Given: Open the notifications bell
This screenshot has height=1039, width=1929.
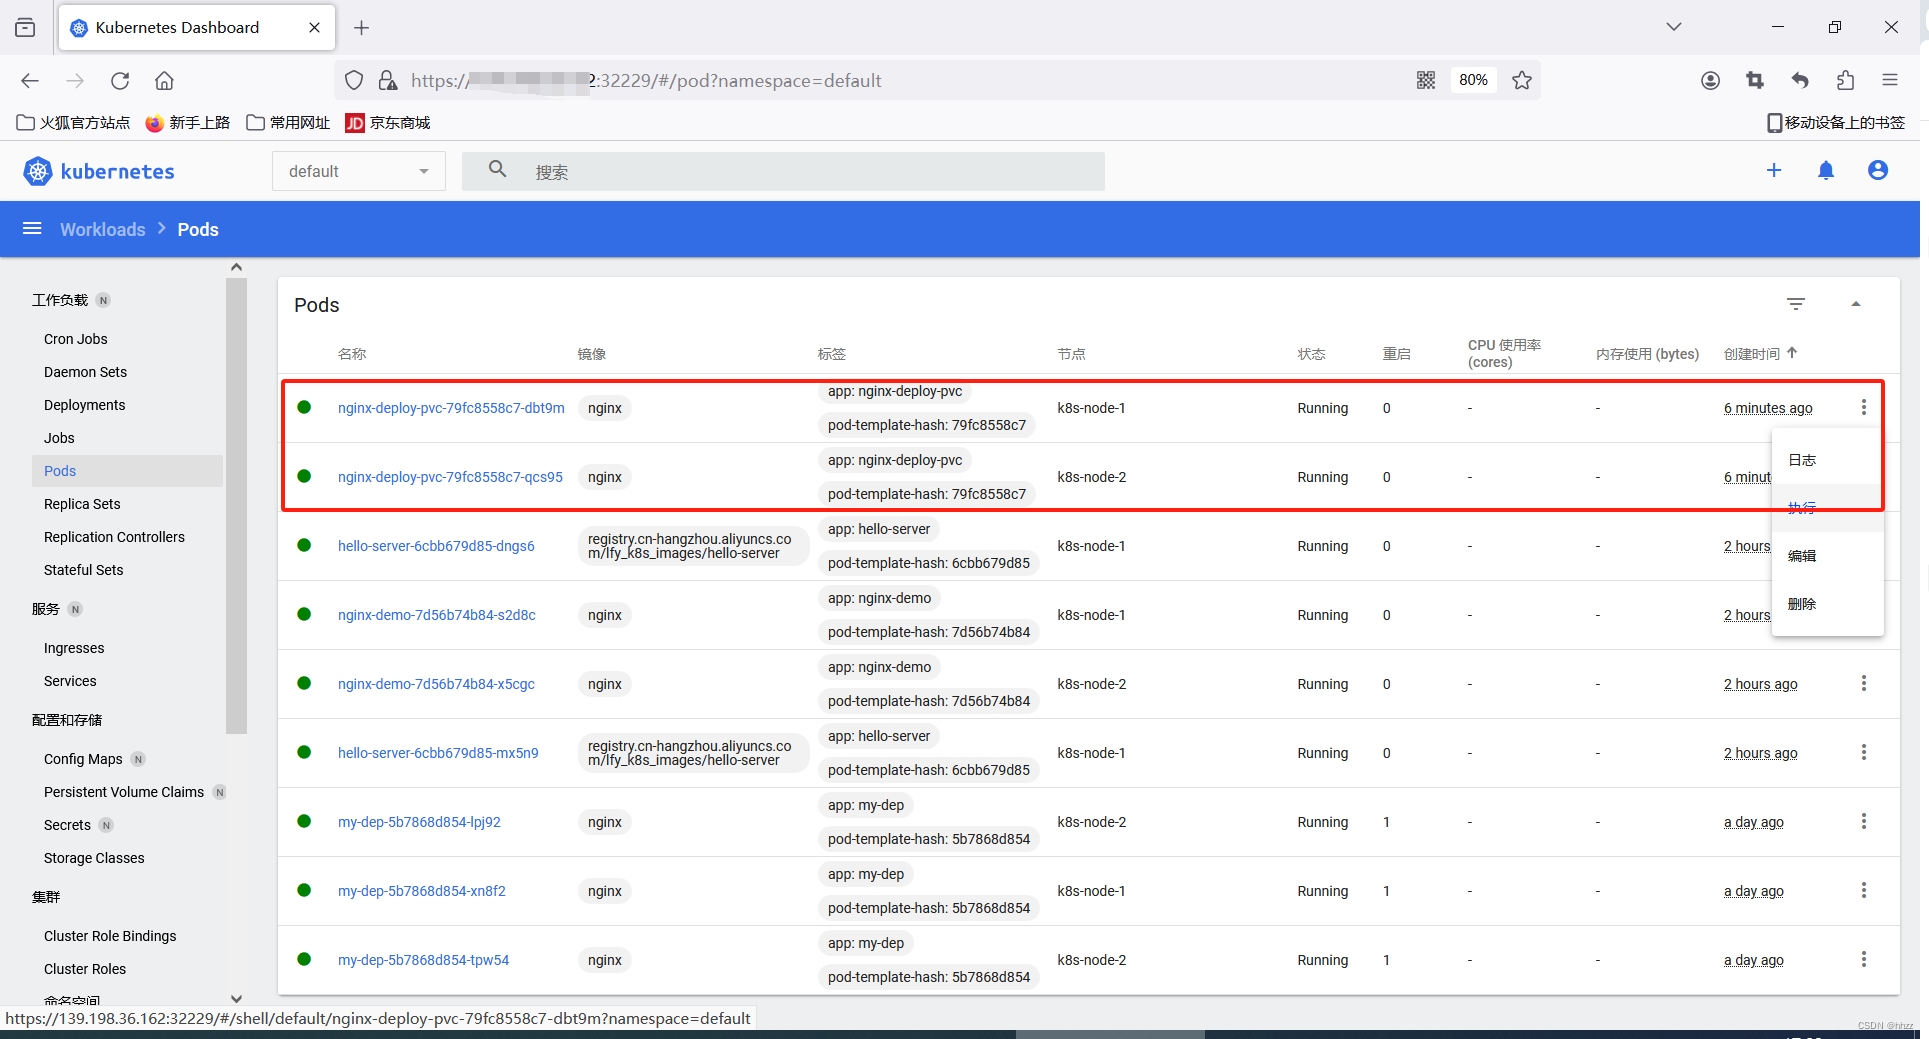Looking at the screenshot, I should (x=1826, y=171).
